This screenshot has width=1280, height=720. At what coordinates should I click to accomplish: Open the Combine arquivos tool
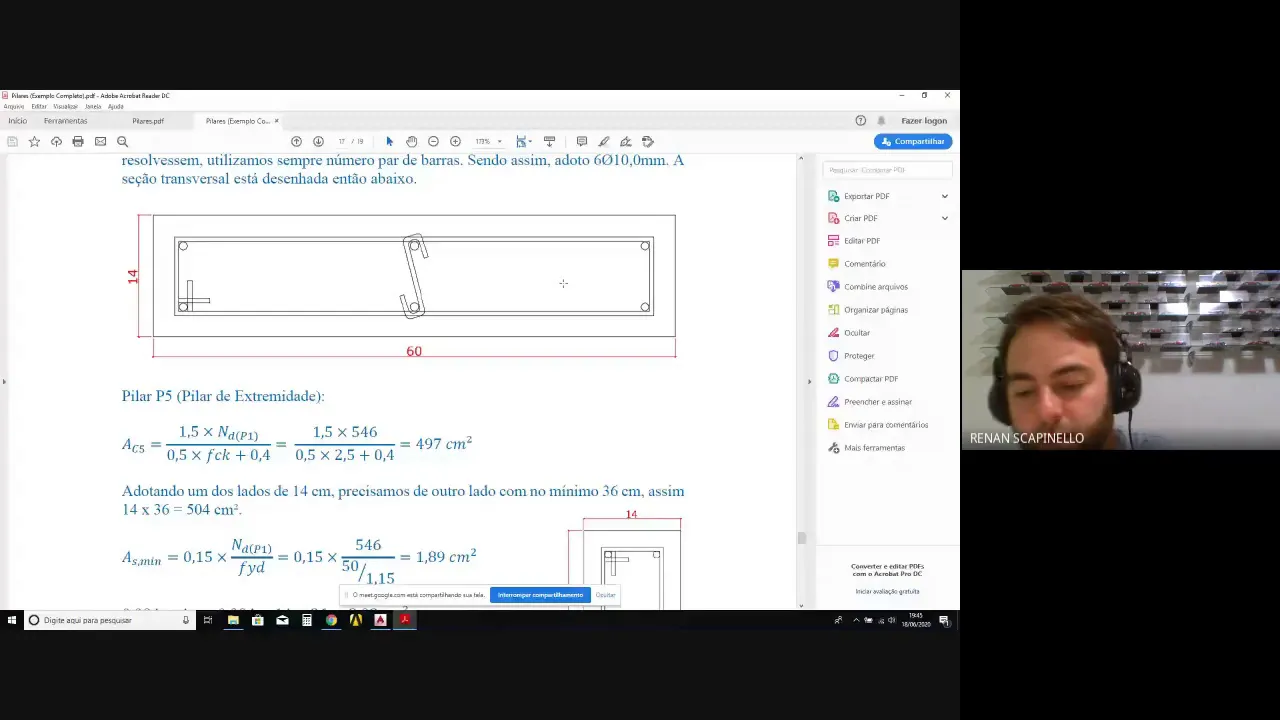tap(875, 287)
